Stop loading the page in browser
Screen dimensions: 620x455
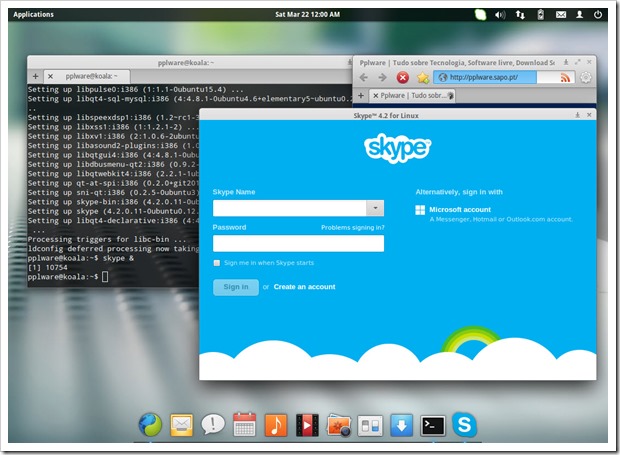403,77
